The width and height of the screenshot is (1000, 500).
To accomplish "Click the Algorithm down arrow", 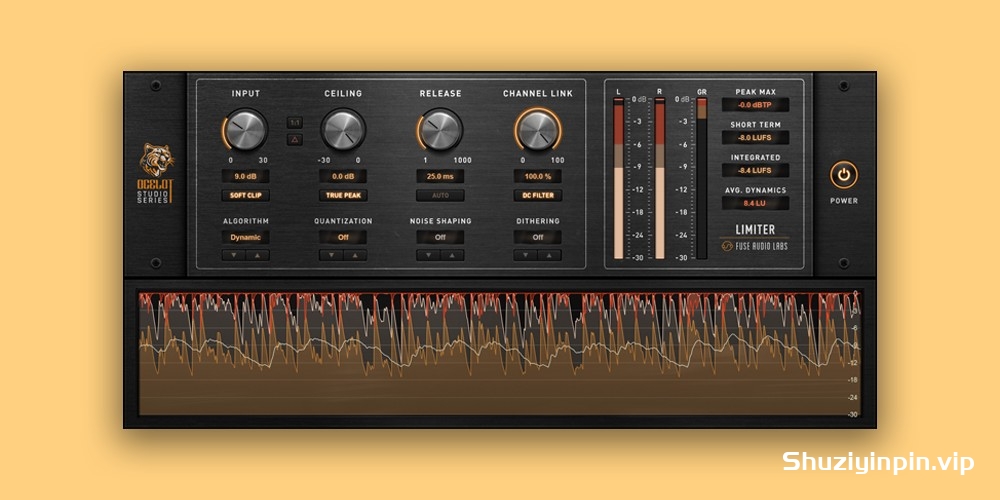I will 233,255.
